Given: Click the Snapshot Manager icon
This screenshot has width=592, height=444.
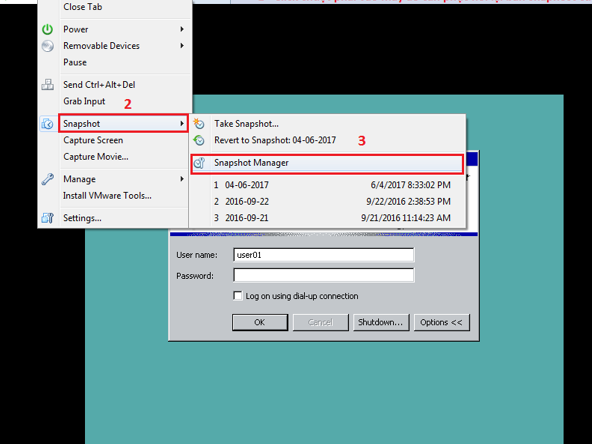Looking at the screenshot, I should click(199, 163).
